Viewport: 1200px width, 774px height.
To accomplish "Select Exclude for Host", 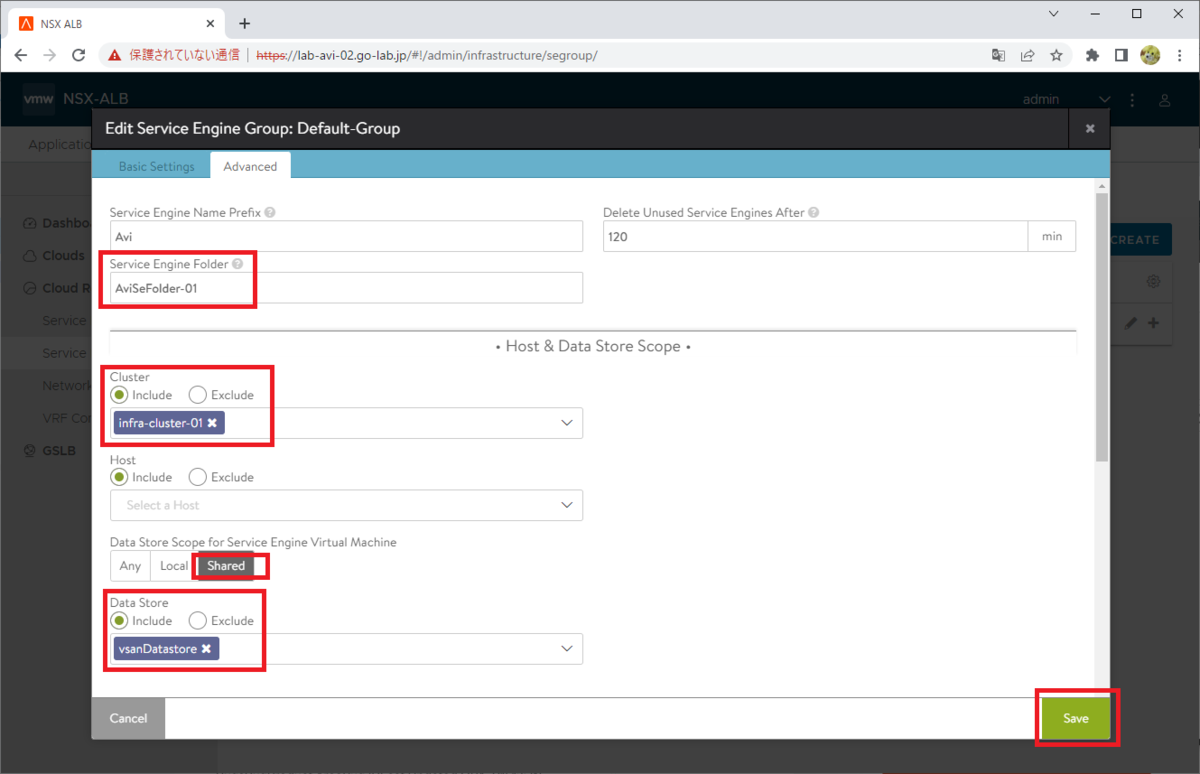I will [198, 477].
